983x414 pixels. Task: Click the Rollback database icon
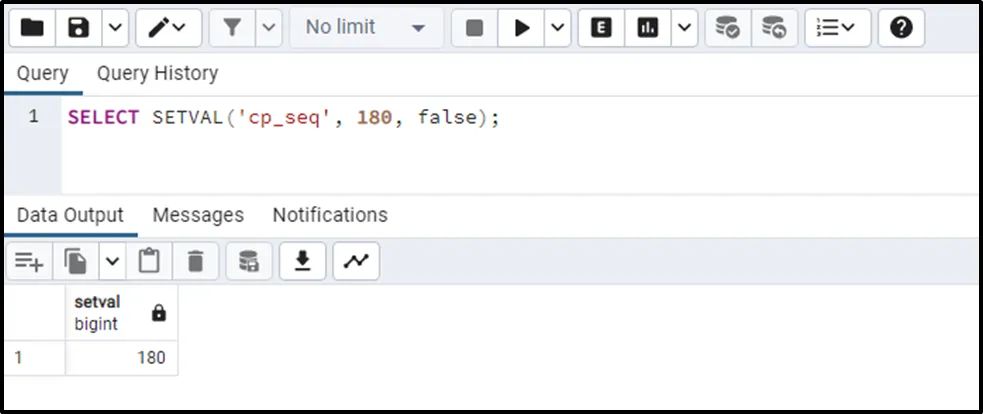tap(774, 28)
